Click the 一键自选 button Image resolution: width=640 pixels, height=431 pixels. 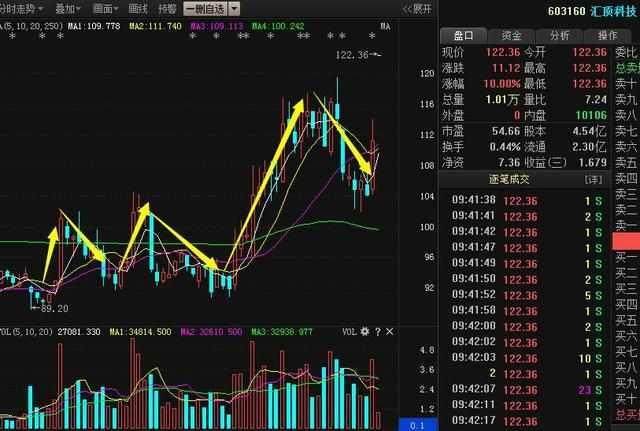[x=204, y=9]
